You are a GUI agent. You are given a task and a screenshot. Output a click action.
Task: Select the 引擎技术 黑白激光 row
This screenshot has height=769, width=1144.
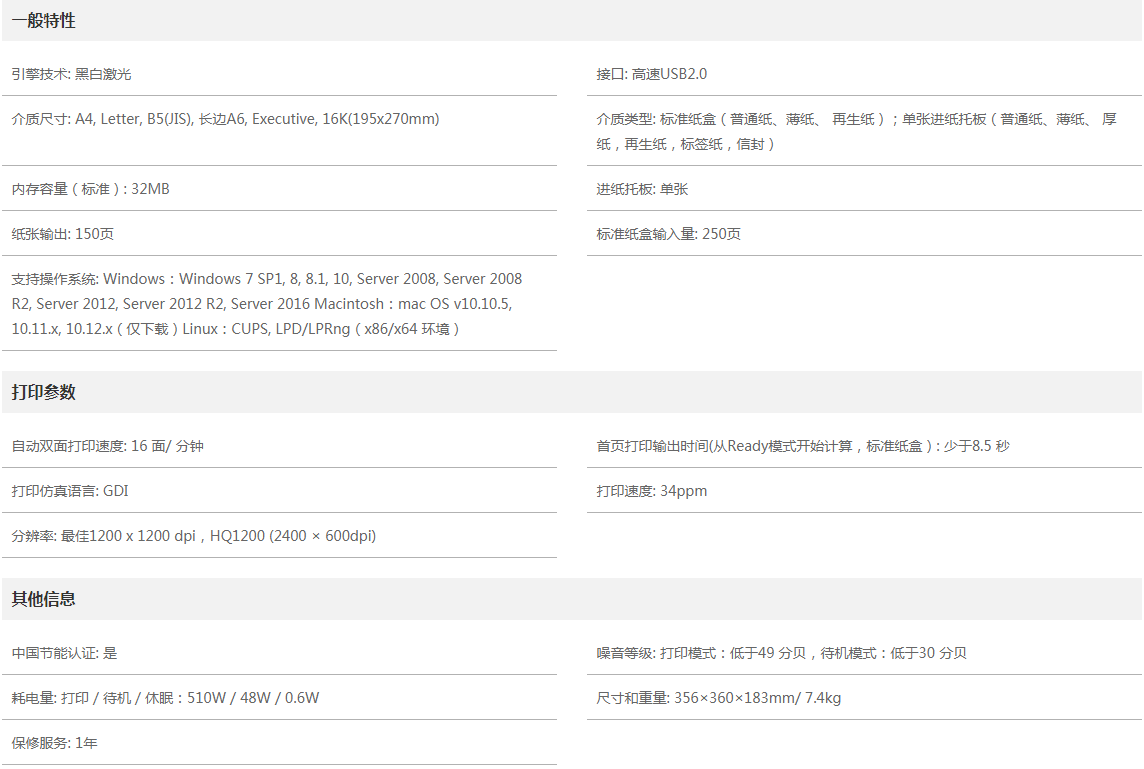pyautogui.click(x=72, y=74)
